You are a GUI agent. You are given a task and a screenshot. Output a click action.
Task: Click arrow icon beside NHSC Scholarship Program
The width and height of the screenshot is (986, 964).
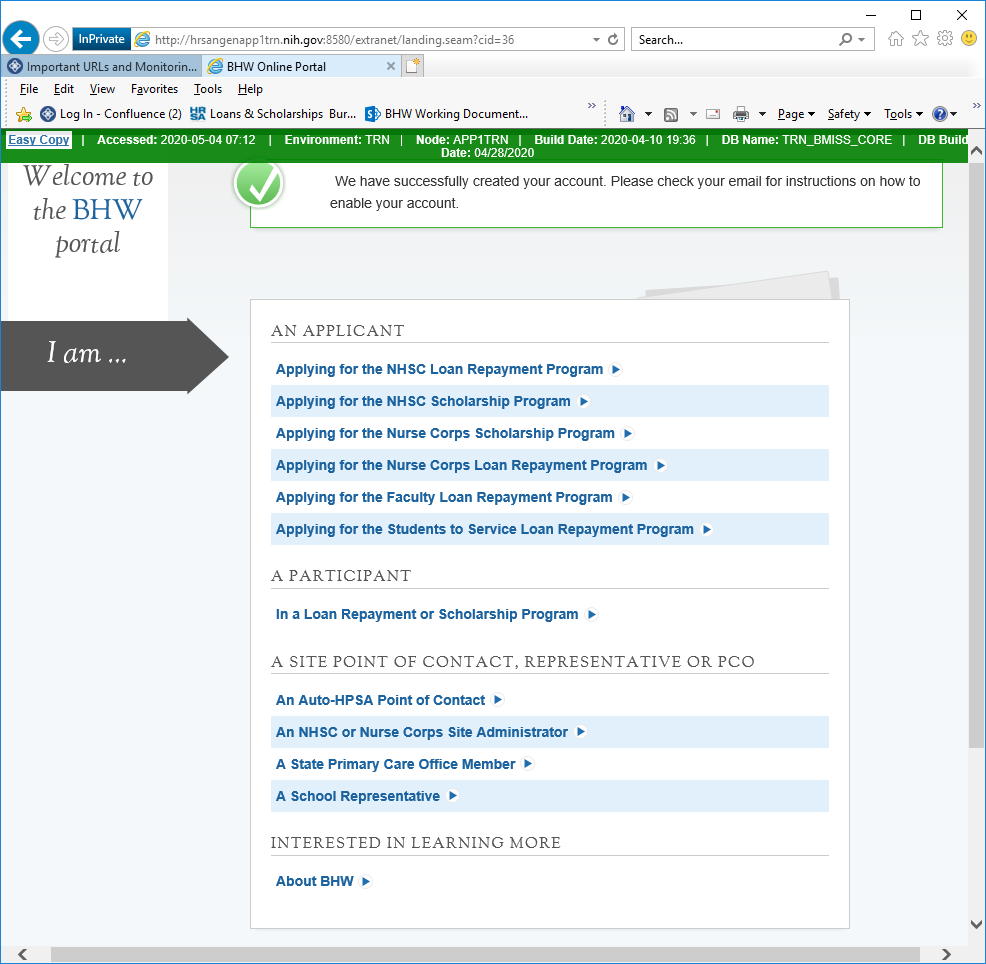pyautogui.click(x=584, y=401)
